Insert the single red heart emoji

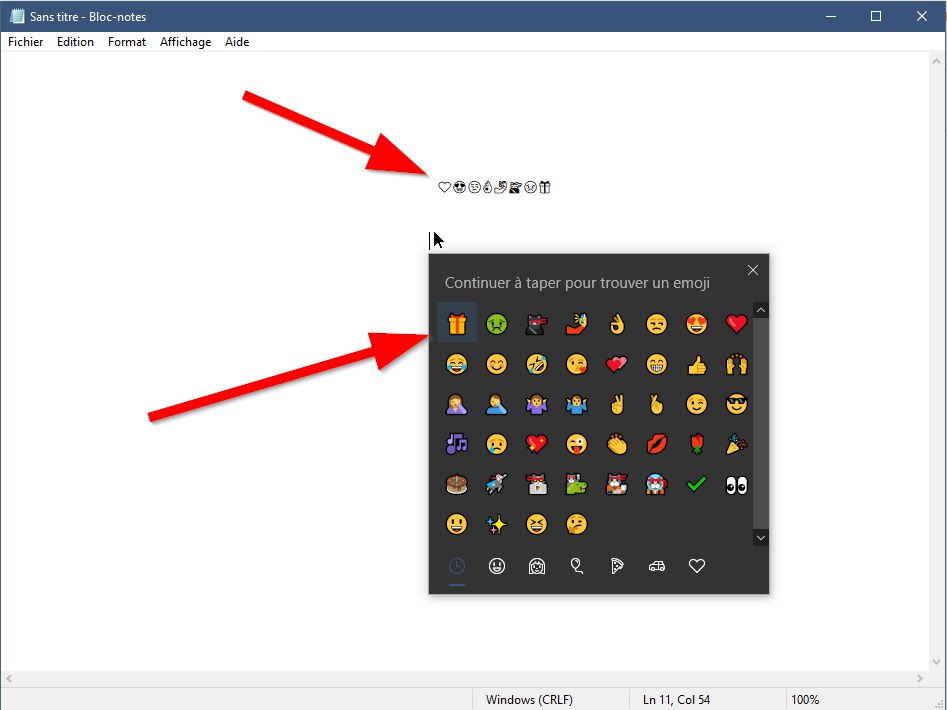pos(736,324)
